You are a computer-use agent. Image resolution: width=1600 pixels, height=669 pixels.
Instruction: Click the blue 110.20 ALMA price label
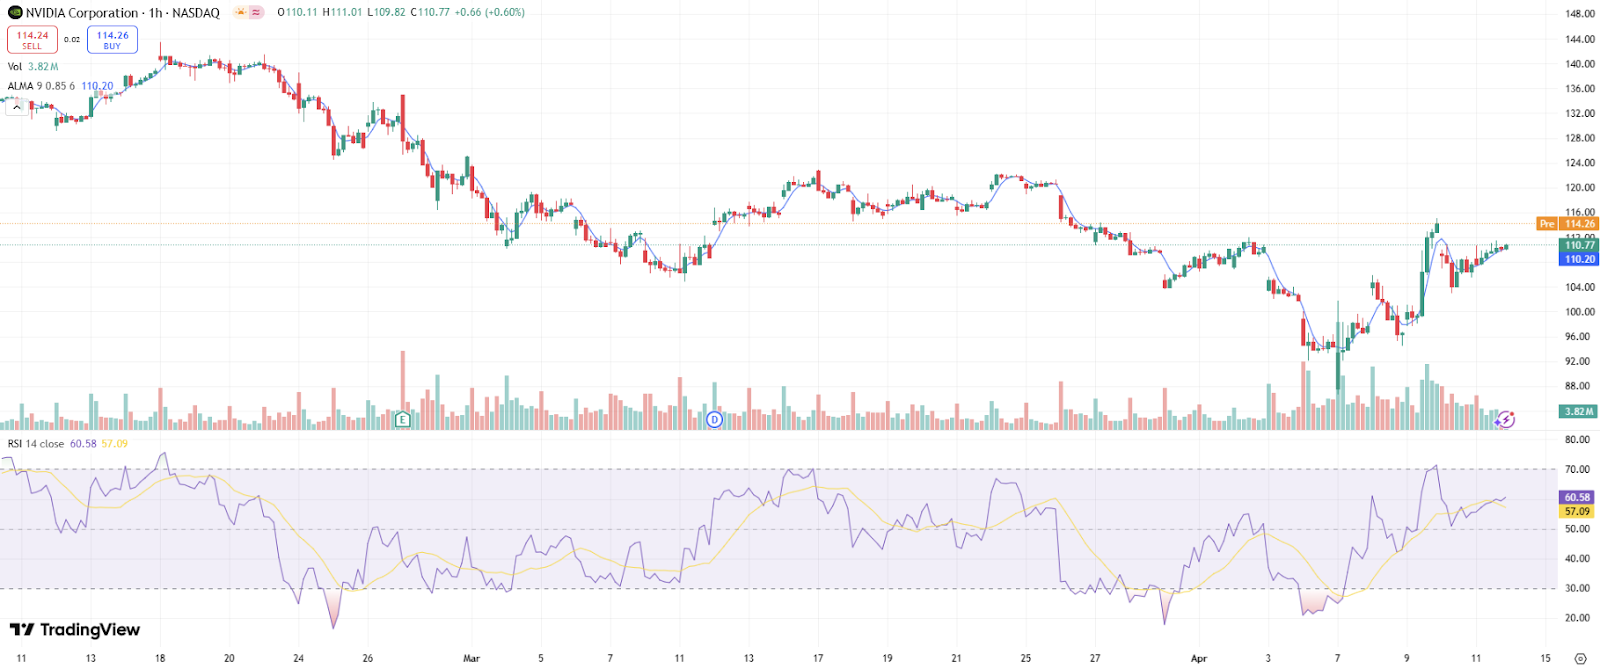pos(1580,259)
